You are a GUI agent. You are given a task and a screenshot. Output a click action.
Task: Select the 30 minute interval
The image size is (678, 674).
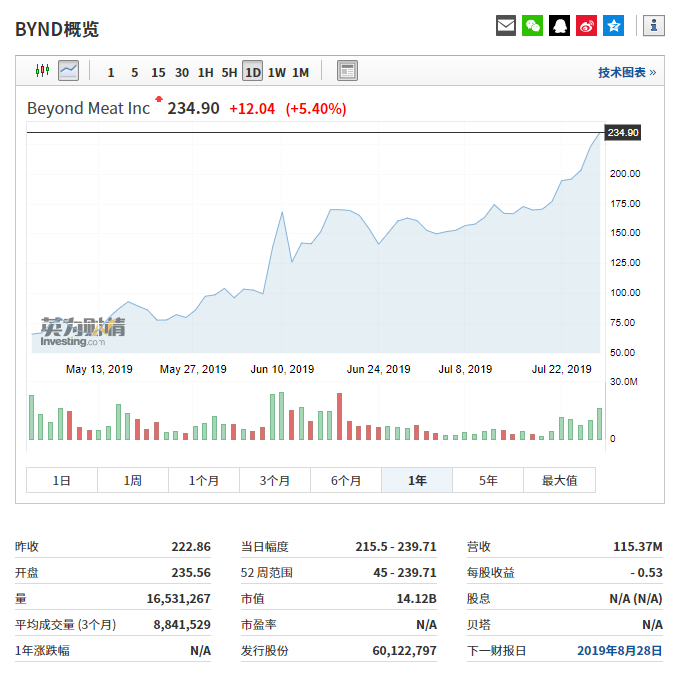point(182,72)
